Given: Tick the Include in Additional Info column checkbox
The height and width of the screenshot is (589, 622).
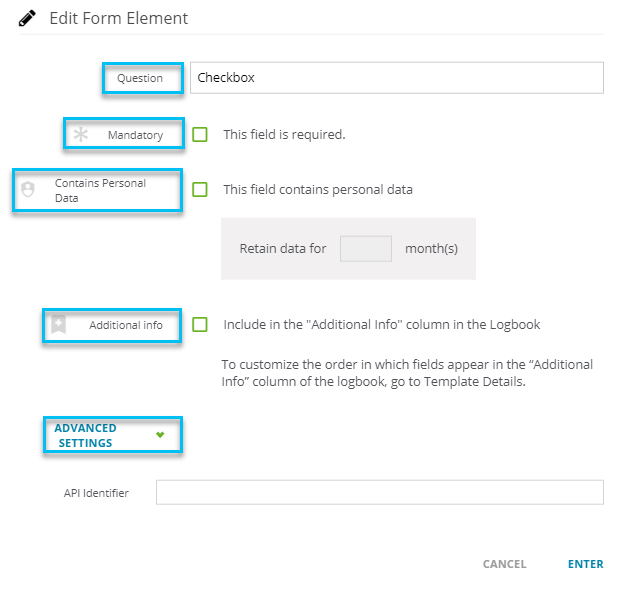Looking at the screenshot, I should coord(200,324).
